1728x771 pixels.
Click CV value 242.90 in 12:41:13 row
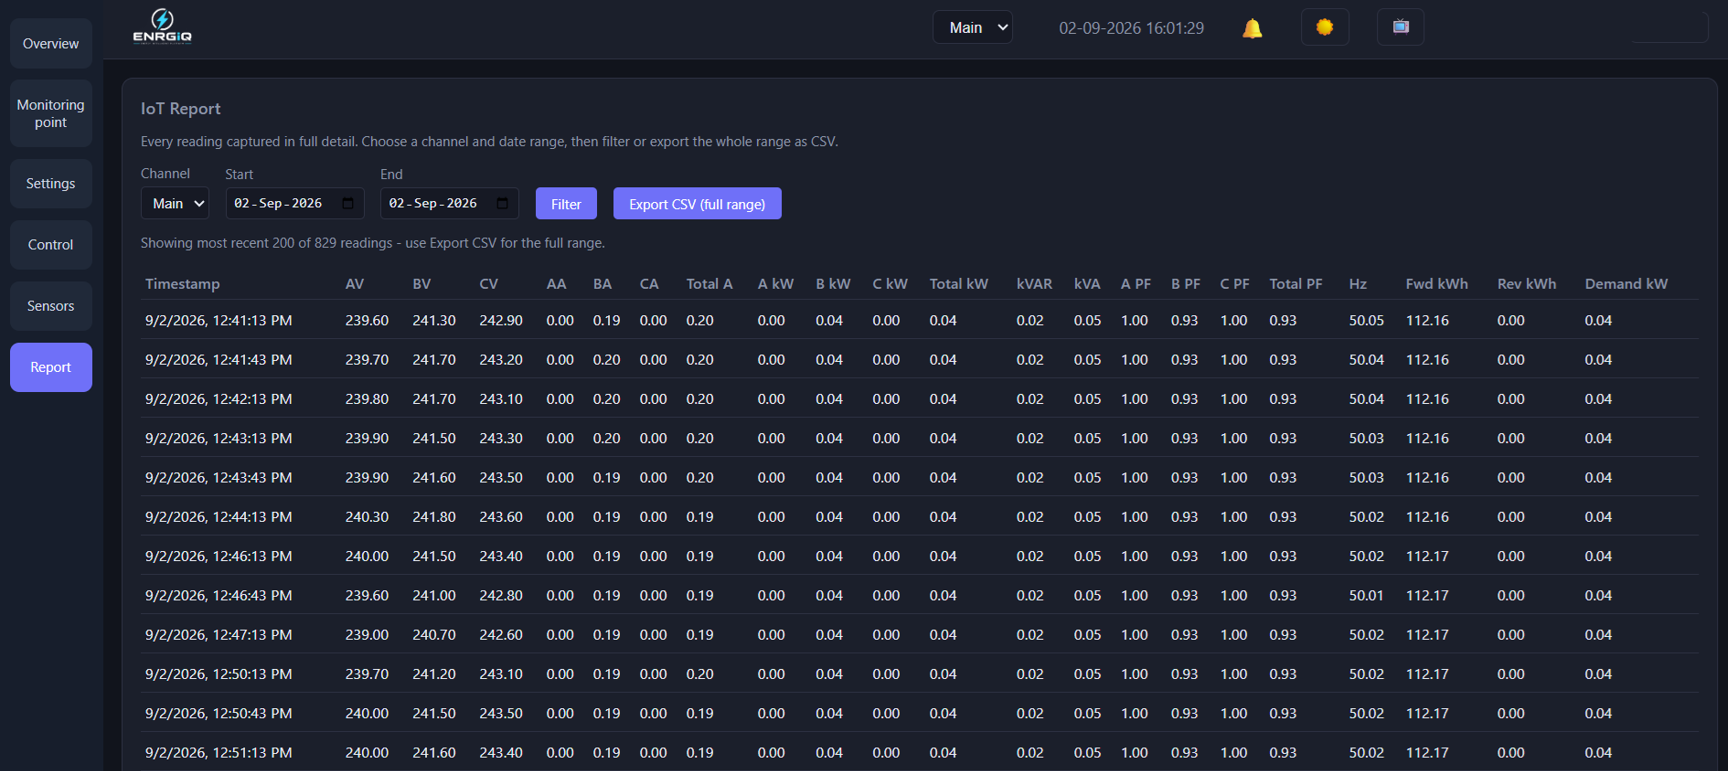[501, 321]
